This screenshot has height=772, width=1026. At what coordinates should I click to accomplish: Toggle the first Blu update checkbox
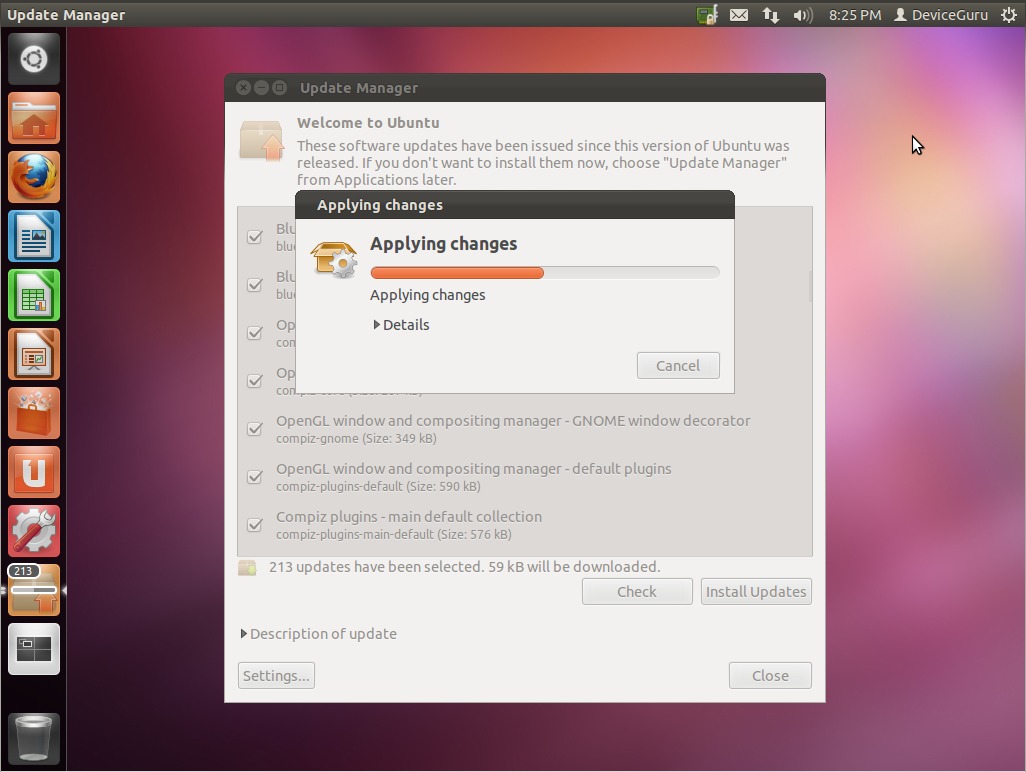point(255,237)
